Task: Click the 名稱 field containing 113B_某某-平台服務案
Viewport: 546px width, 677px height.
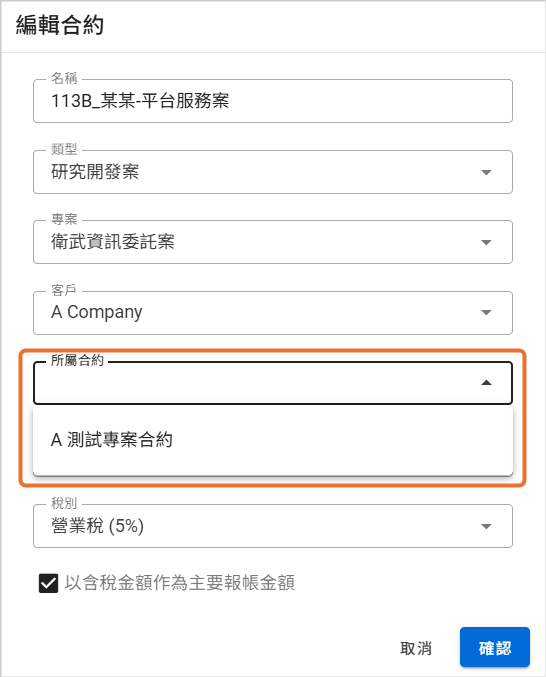Action: coord(273,101)
